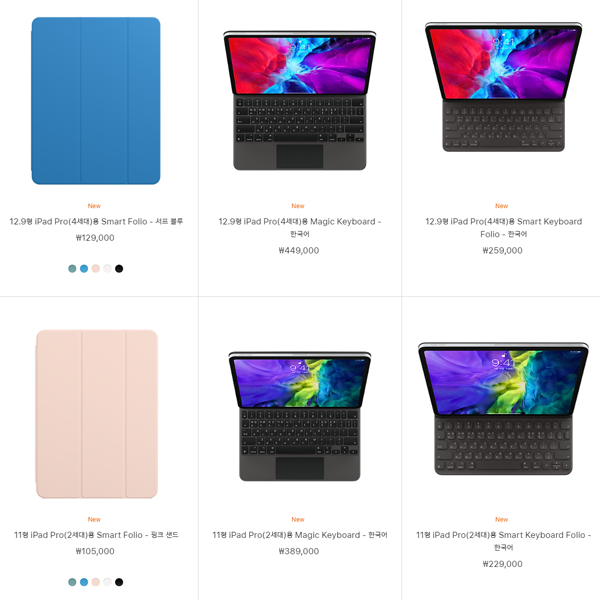The width and height of the screenshot is (600, 600).
Task: Open the 11 Smart Keyboard Folio image
Action: pos(503,409)
